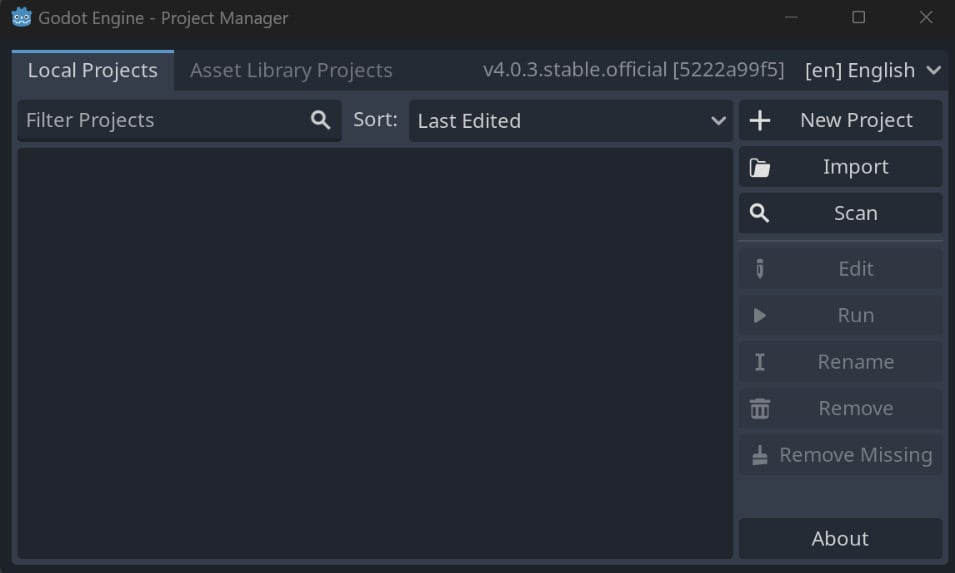Open the About dialog
This screenshot has width=955, height=573.
tap(840, 538)
